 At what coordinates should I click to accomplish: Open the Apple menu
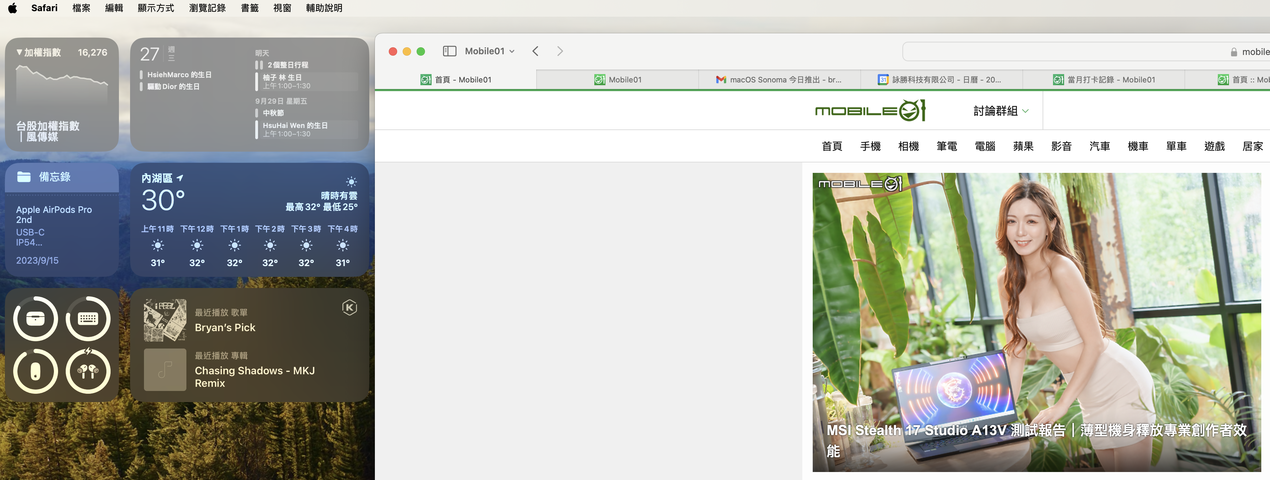click(x=13, y=8)
